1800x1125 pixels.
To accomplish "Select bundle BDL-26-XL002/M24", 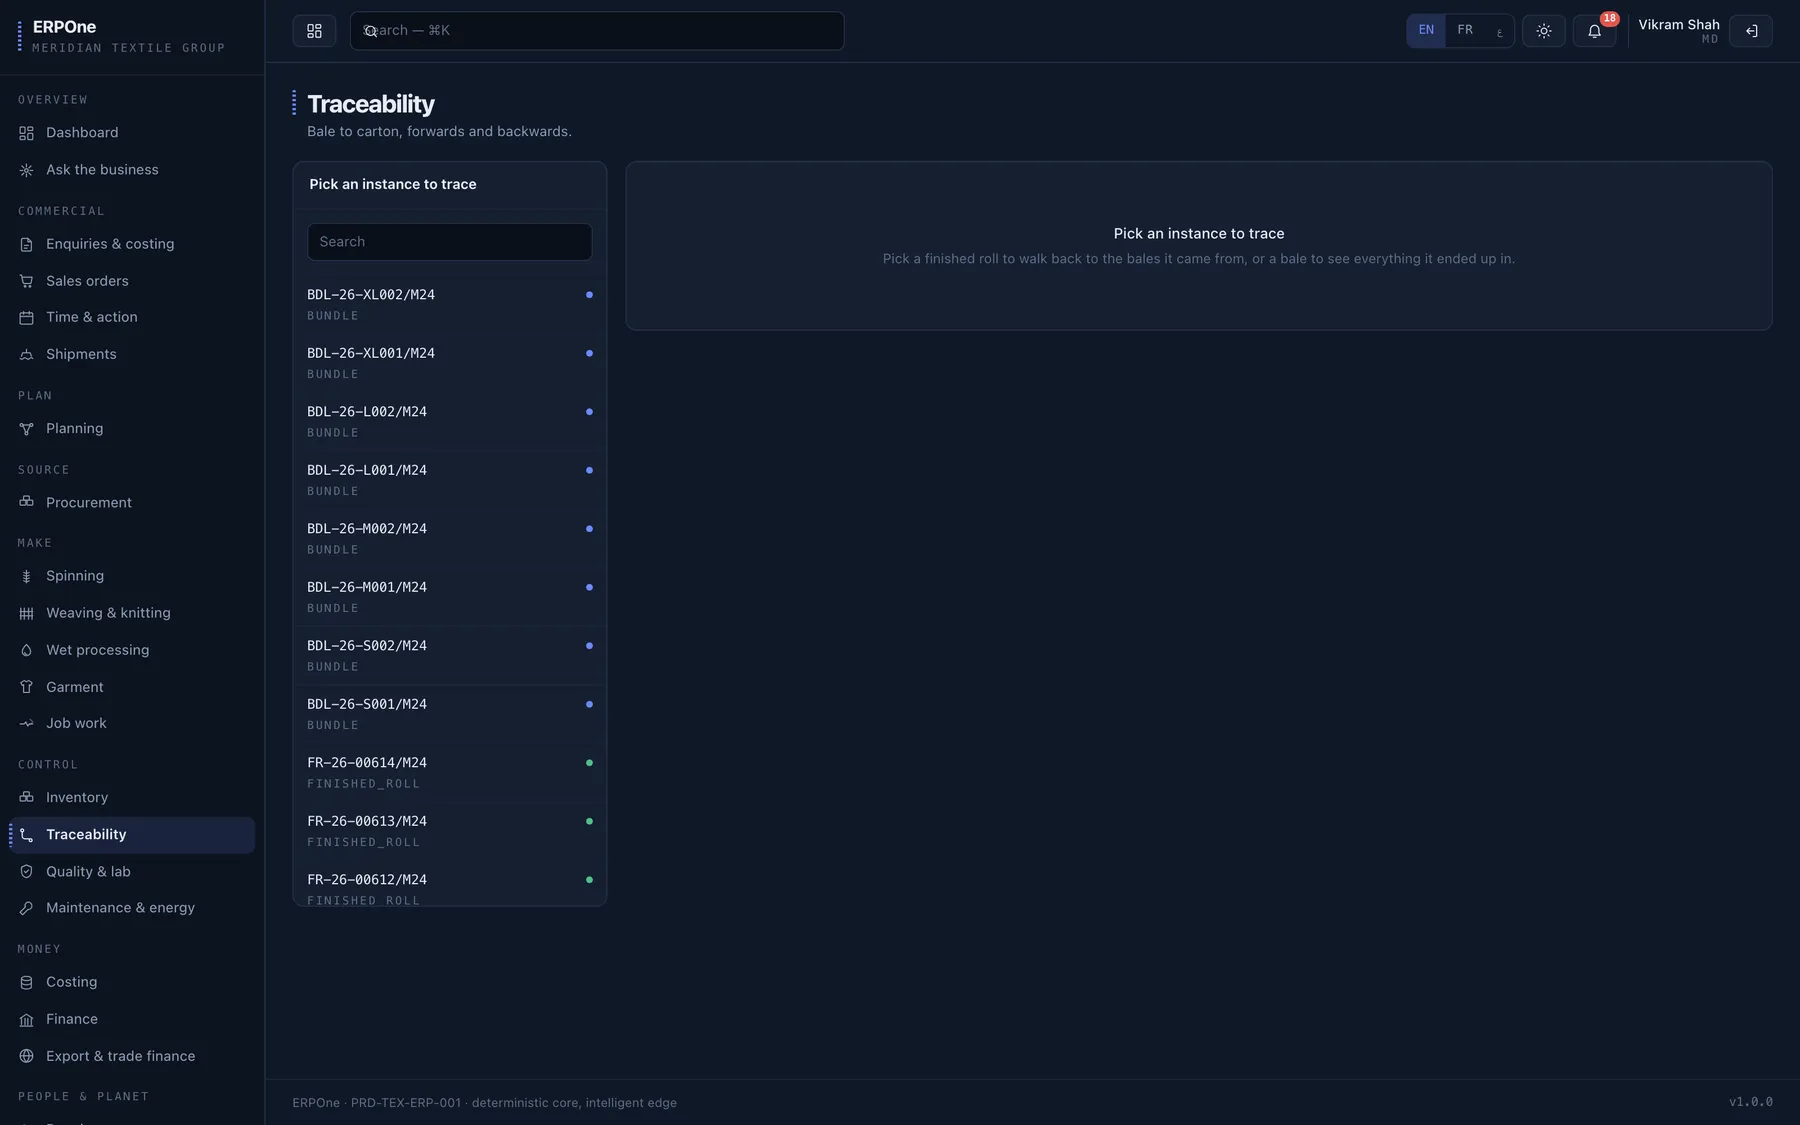I will click(x=449, y=304).
